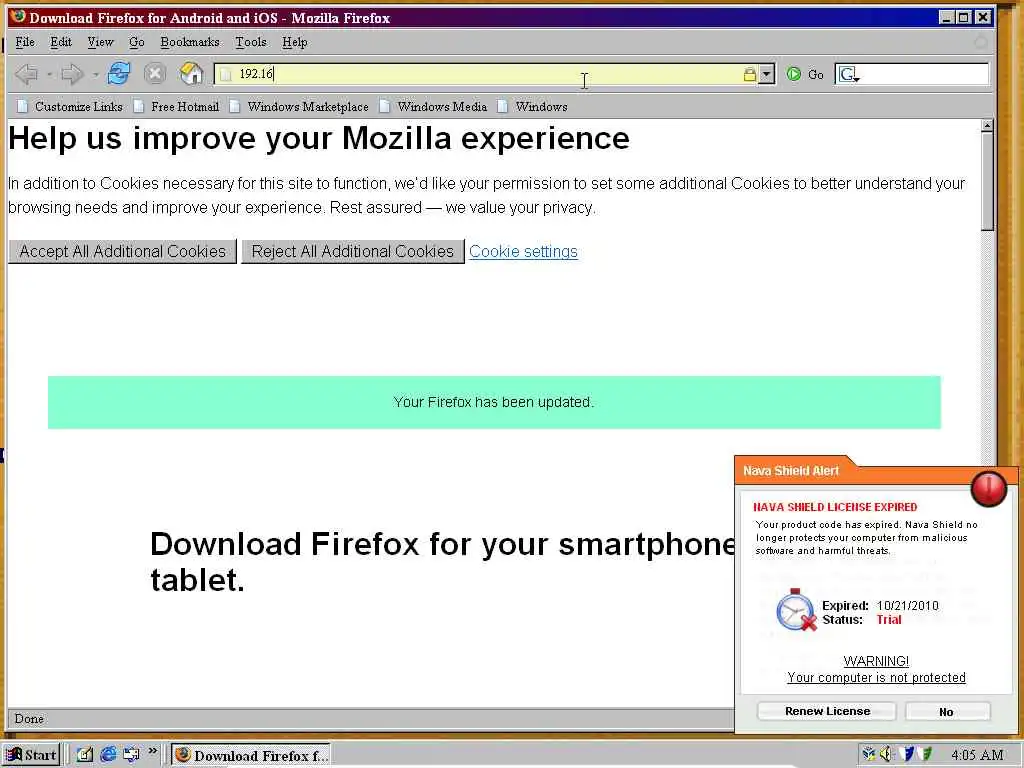The width and height of the screenshot is (1024, 768).
Task: Accept All Additional Cookies
Action: [x=122, y=251]
